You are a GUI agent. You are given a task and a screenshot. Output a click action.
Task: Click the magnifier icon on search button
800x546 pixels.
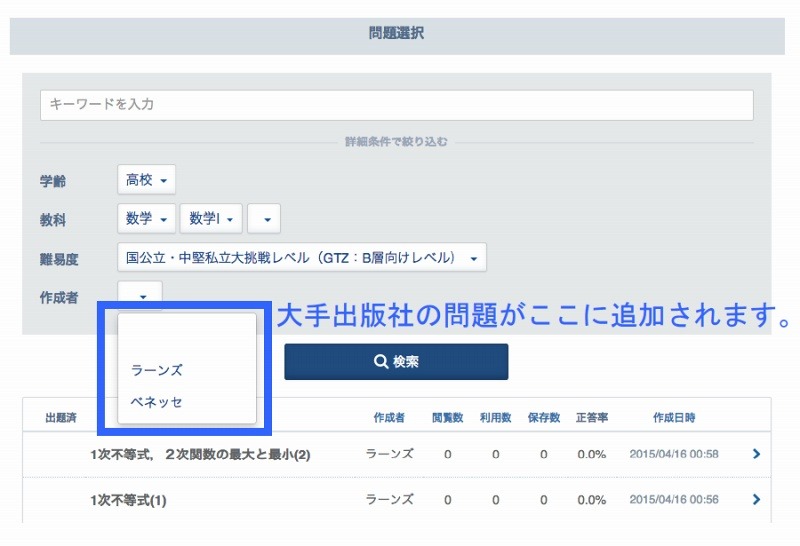pyautogui.click(x=381, y=362)
